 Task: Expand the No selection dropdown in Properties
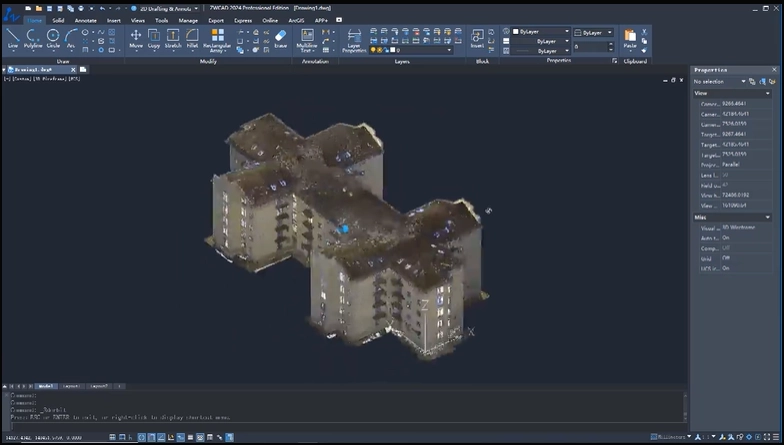pos(720,82)
